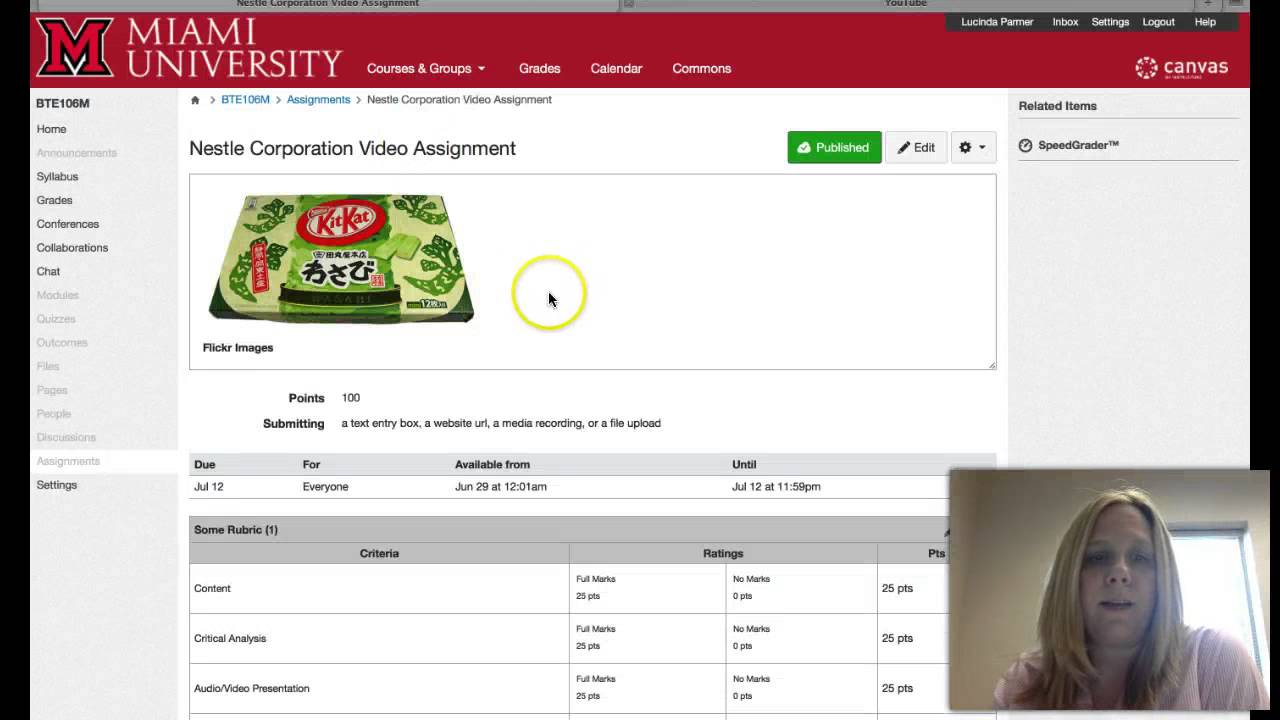This screenshot has width=1280, height=720.
Task: Open Home in the course sidebar
Action: pyautogui.click(x=52, y=129)
